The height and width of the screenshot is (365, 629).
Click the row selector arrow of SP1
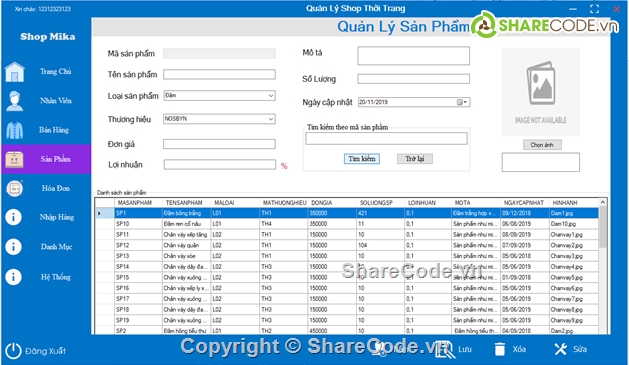(x=104, y=213)
